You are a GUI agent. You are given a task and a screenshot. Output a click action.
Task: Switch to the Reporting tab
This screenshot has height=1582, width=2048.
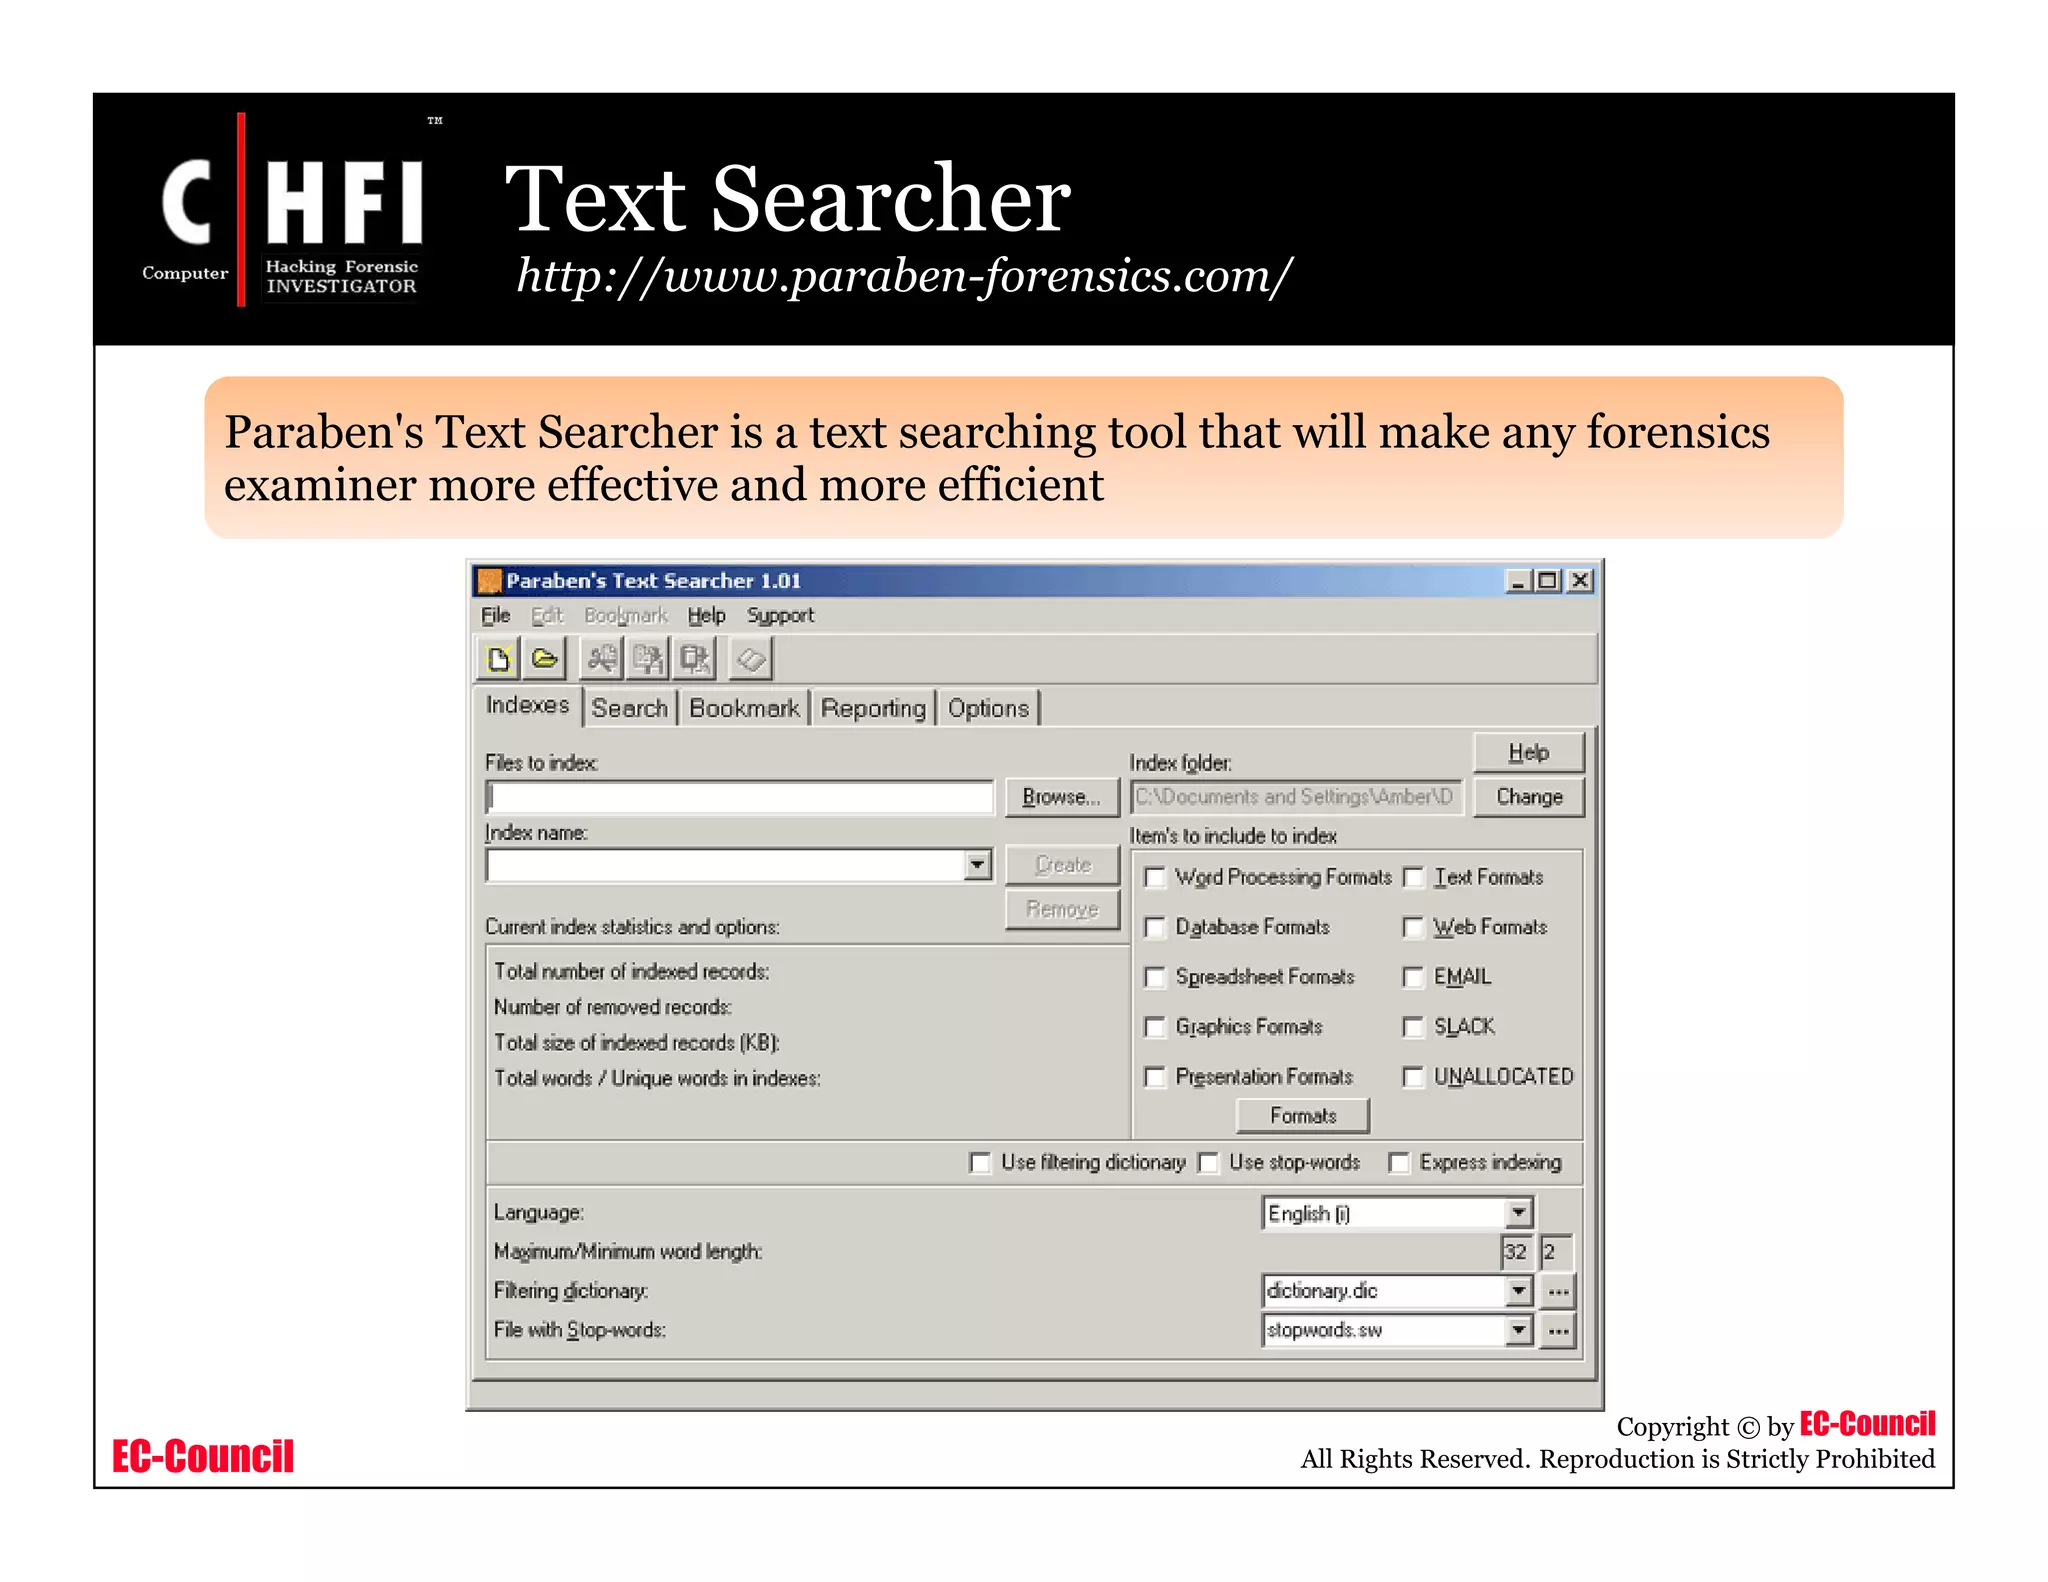[x=874, y=708]
